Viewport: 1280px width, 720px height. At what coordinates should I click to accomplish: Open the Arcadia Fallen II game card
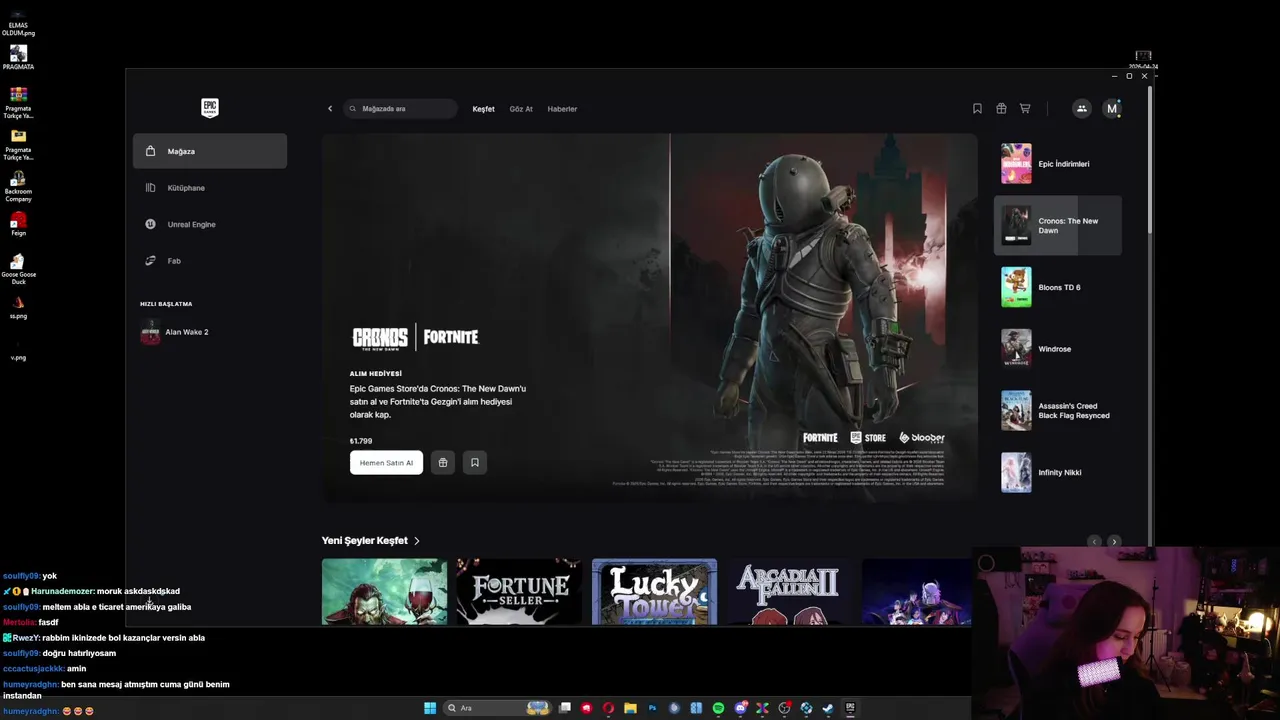click(789, 592)
